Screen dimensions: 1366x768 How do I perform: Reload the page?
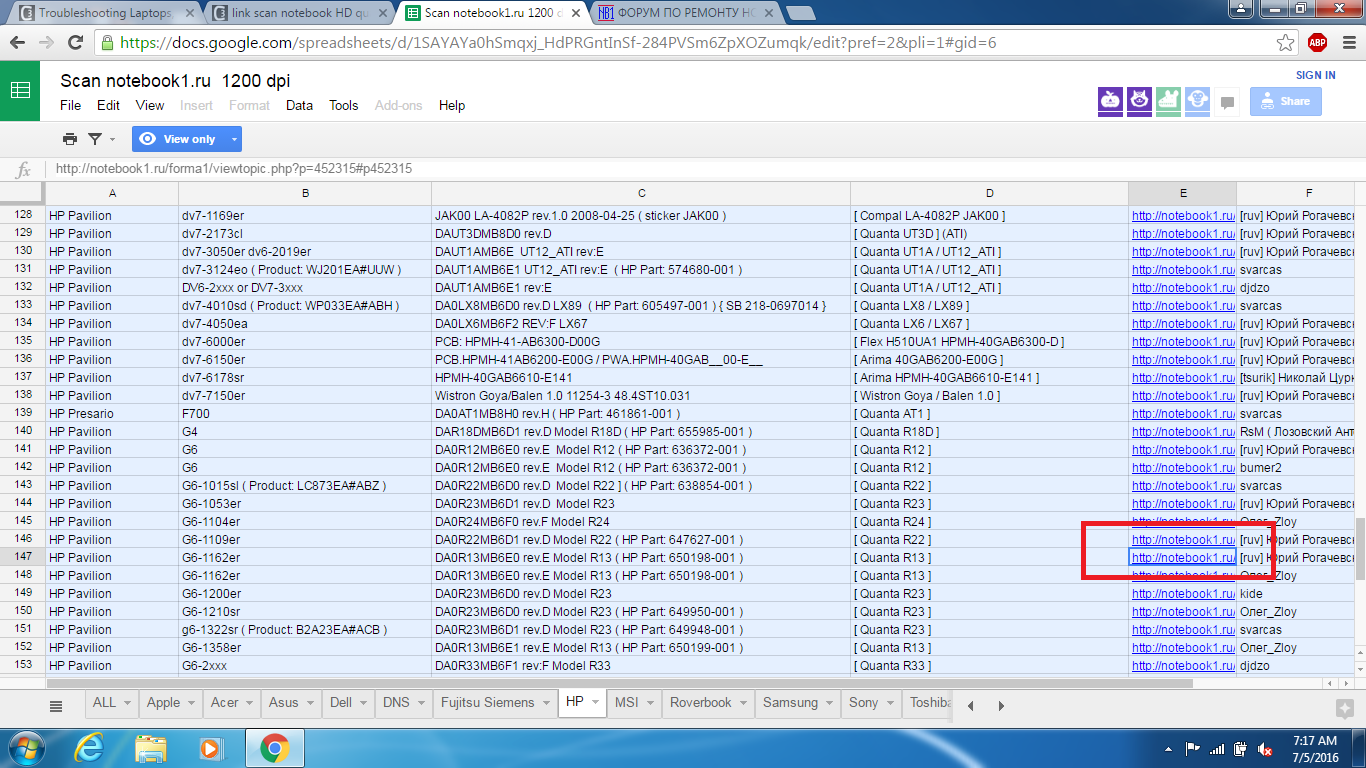(75, 43)
